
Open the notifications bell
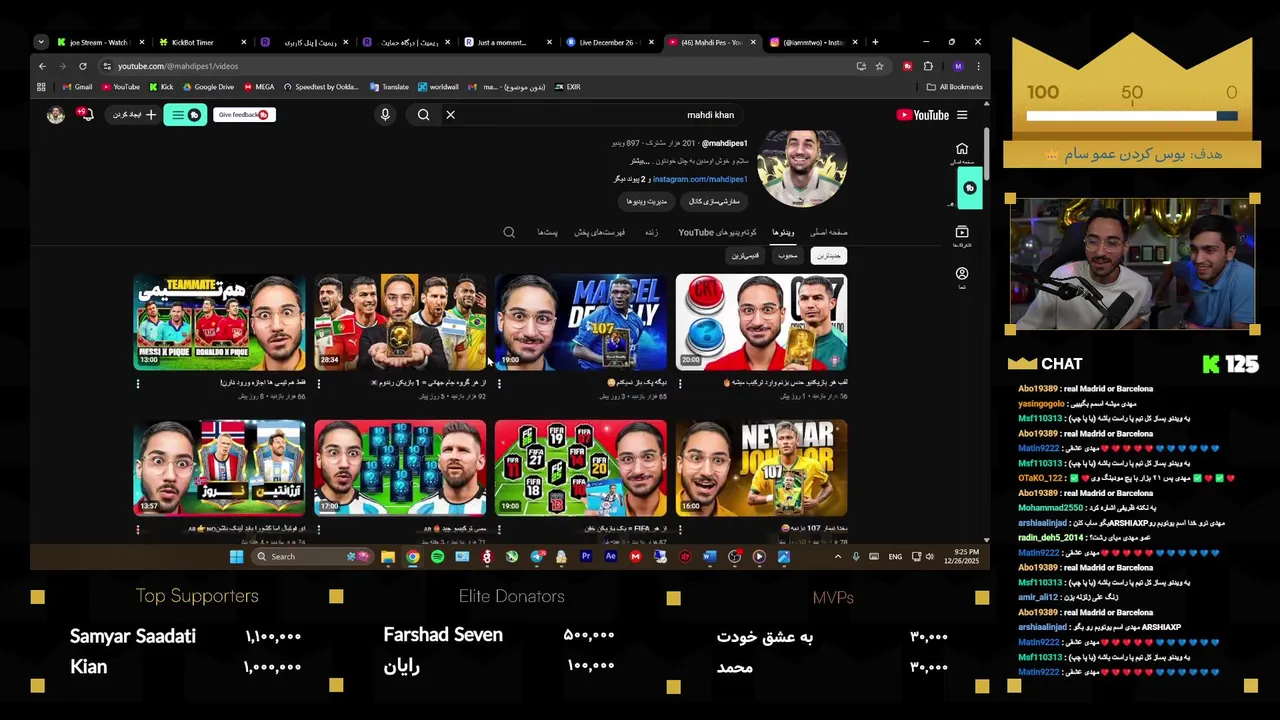pyautogui.click(x=86, y=114)
